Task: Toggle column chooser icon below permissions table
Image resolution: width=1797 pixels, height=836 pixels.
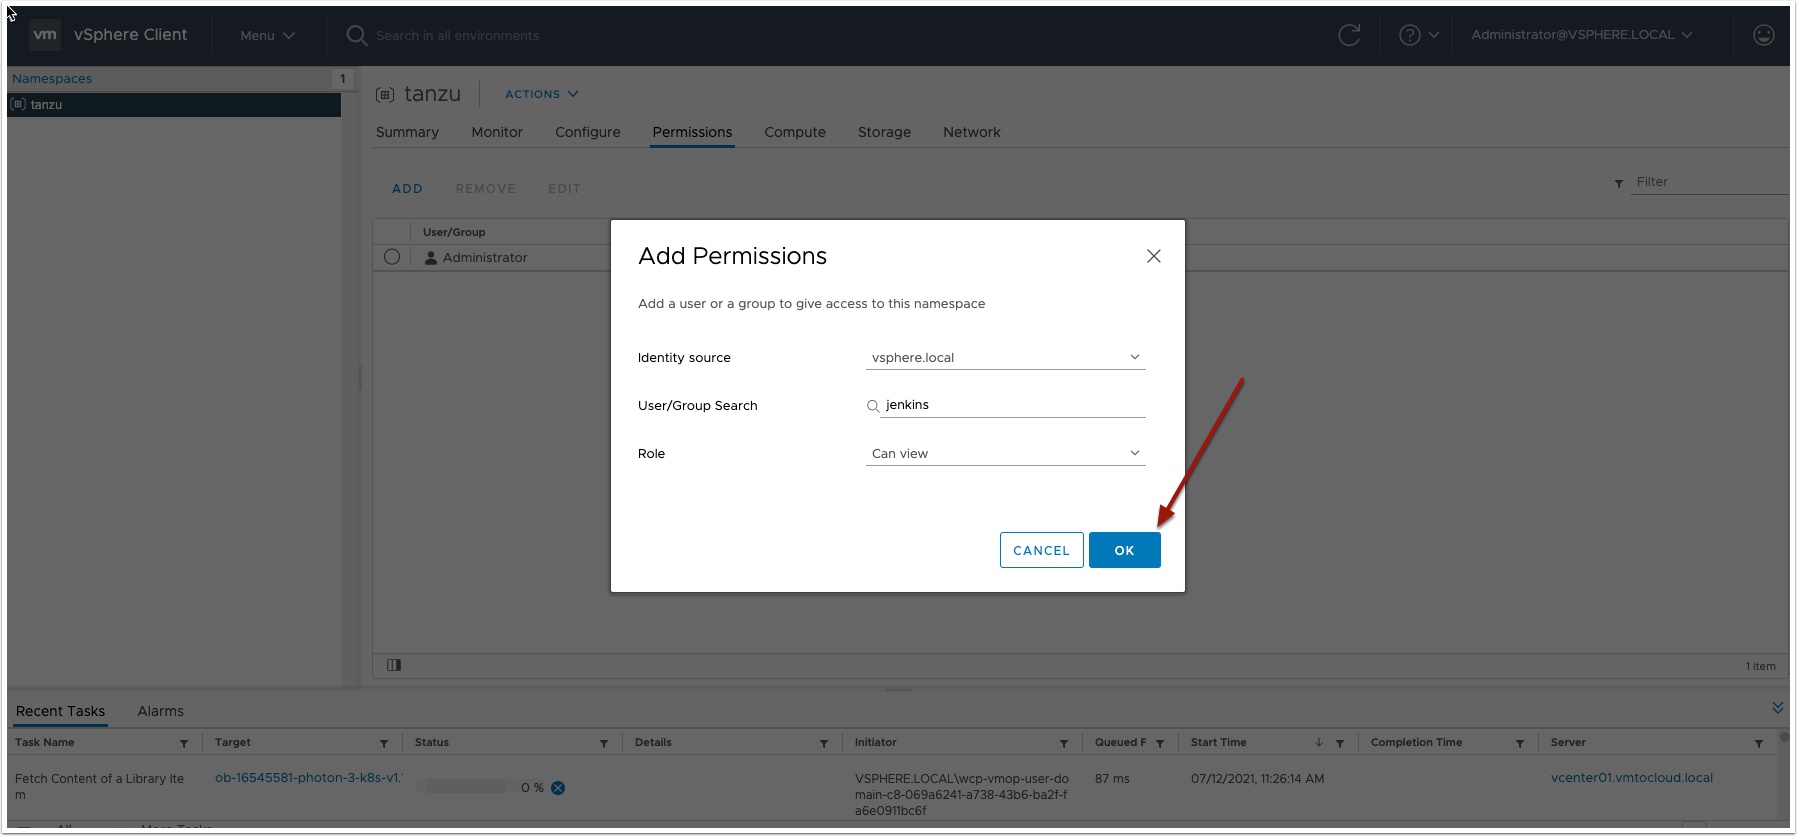Action: [x=394, y=665]
